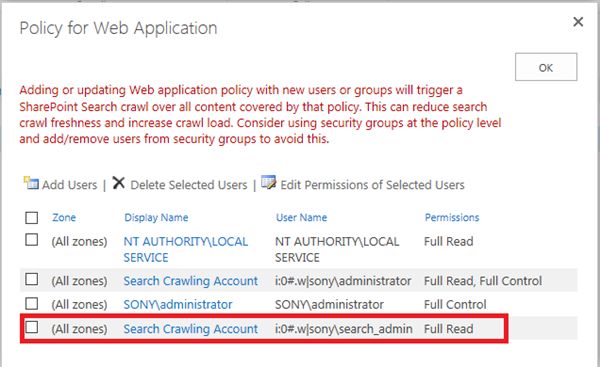Click the Full Read cell of search_admin row
The image size is (600, 367).
pyautogui.click(x=448, y=329)
